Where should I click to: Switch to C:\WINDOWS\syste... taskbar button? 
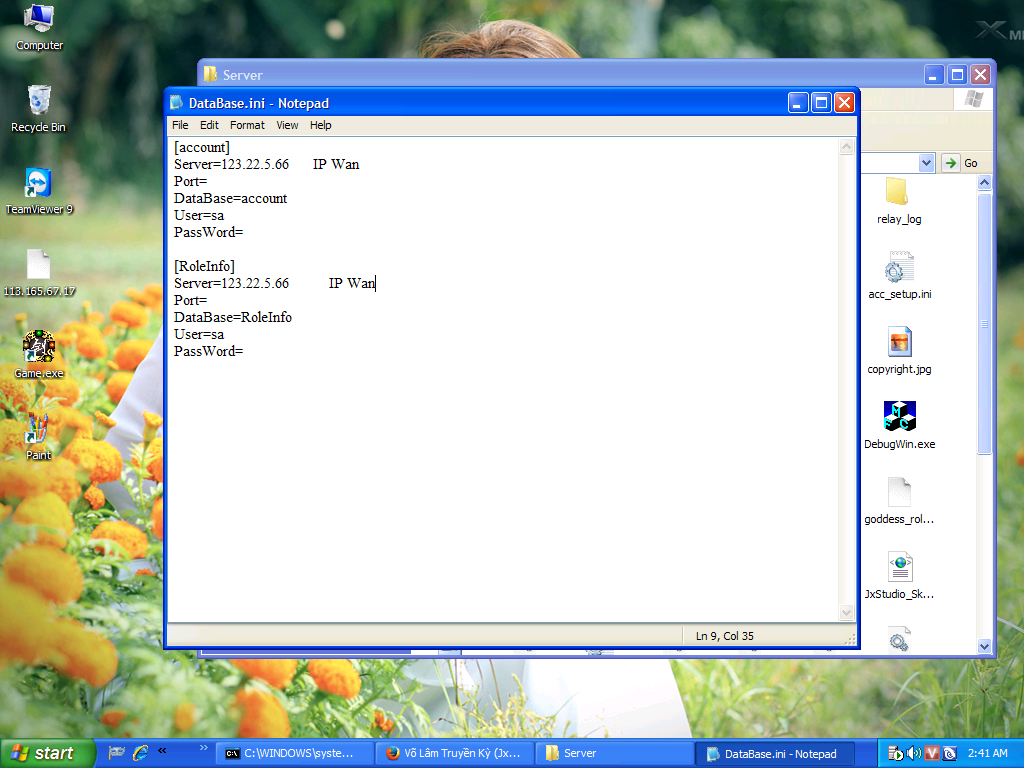tap(295, 753)
